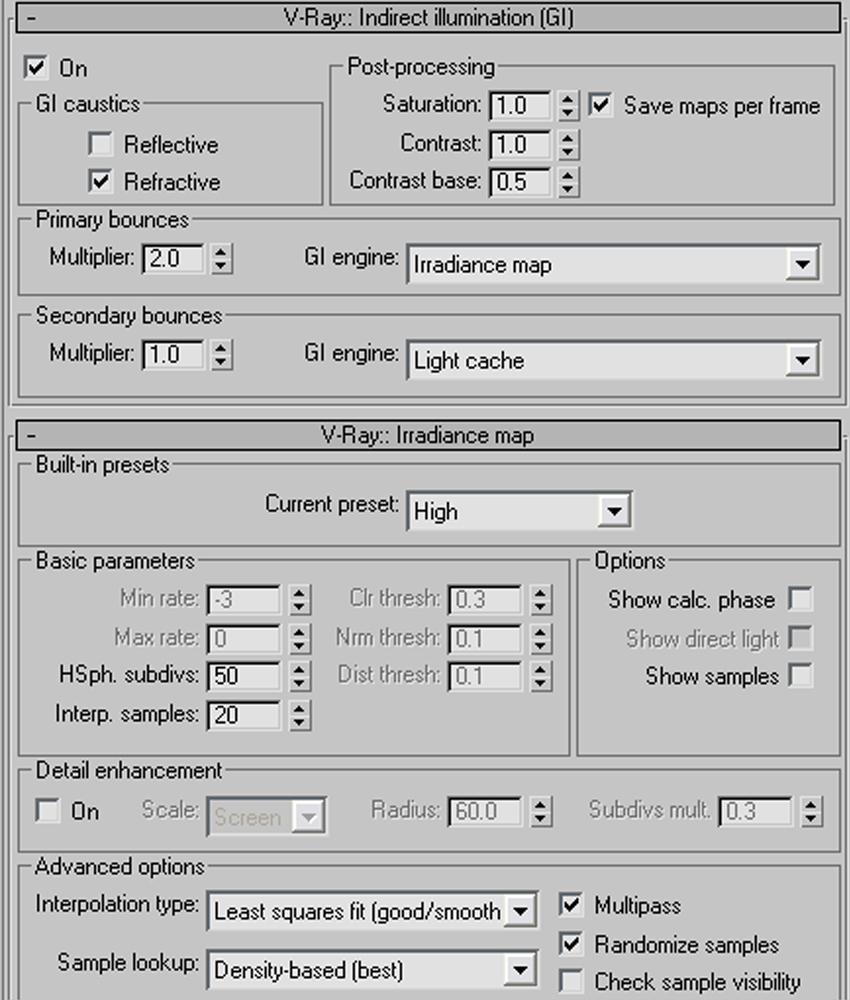Click the Interp. samples input field

[243, 714]
